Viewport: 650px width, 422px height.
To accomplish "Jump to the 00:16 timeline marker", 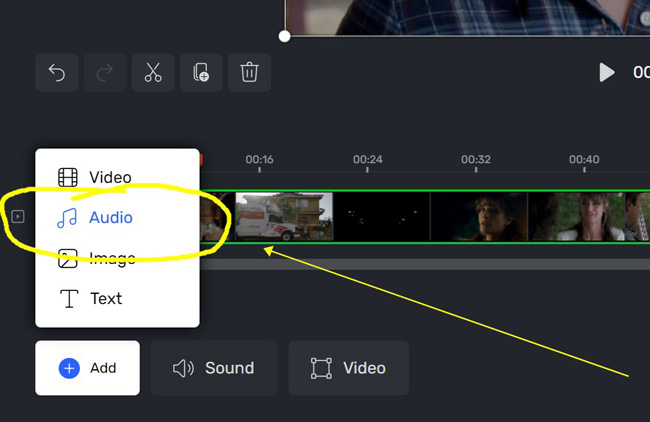I will click(260, 160).
